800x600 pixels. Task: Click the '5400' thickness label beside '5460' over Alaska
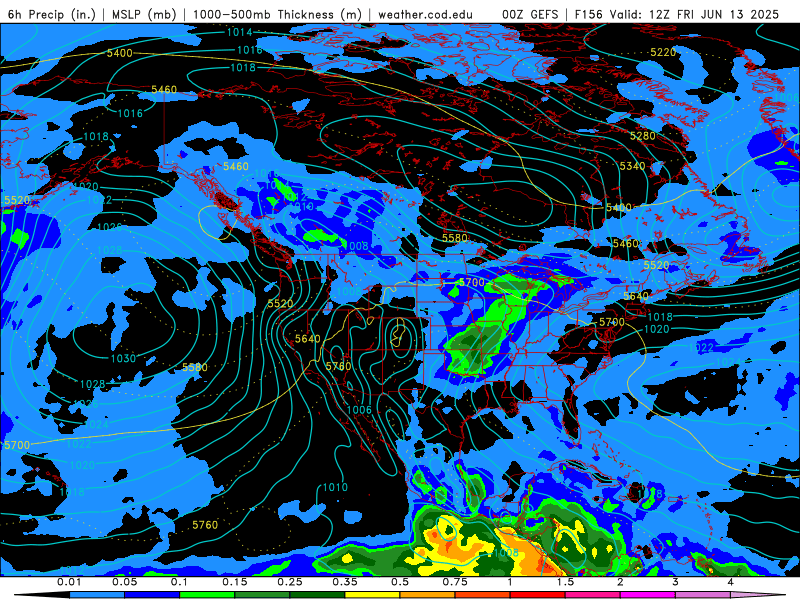119,53
